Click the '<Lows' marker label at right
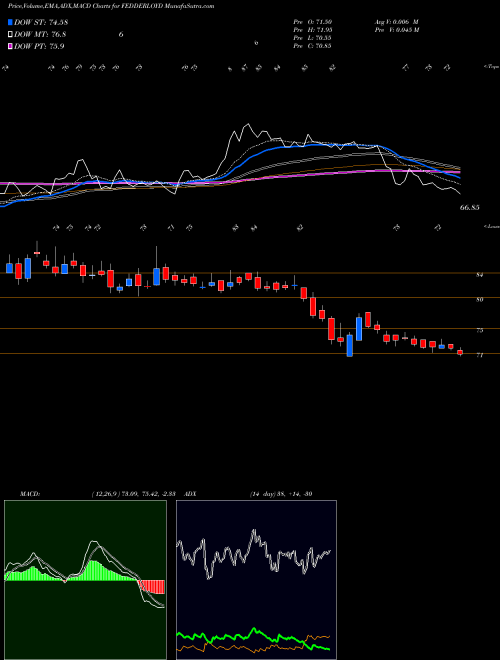Screen dimensions: 500x660 [x=491, y=227]
